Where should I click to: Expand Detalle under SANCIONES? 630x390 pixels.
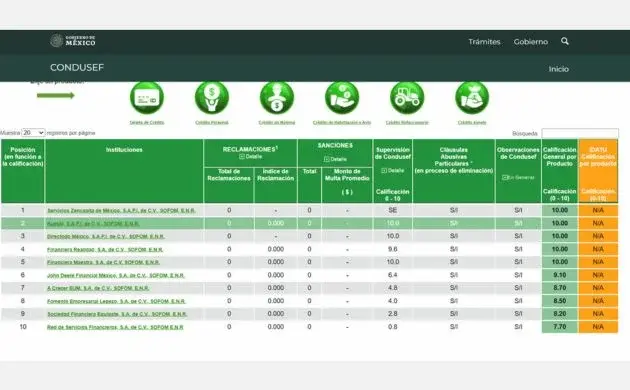pyautogui.click(x=335, y=159)
